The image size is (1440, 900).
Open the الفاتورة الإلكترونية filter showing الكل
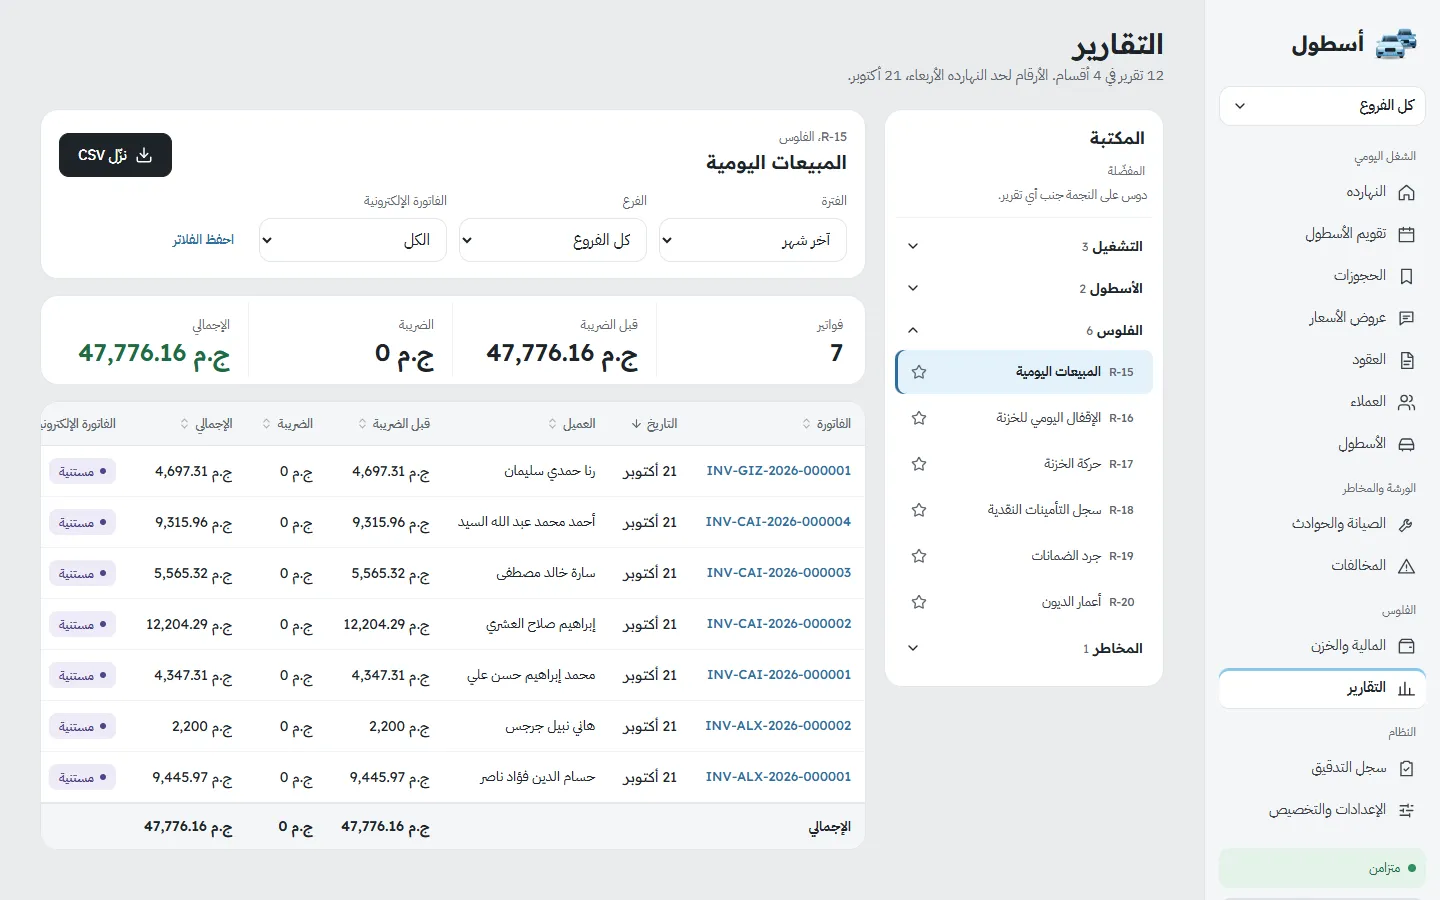(x=352, y=240)
